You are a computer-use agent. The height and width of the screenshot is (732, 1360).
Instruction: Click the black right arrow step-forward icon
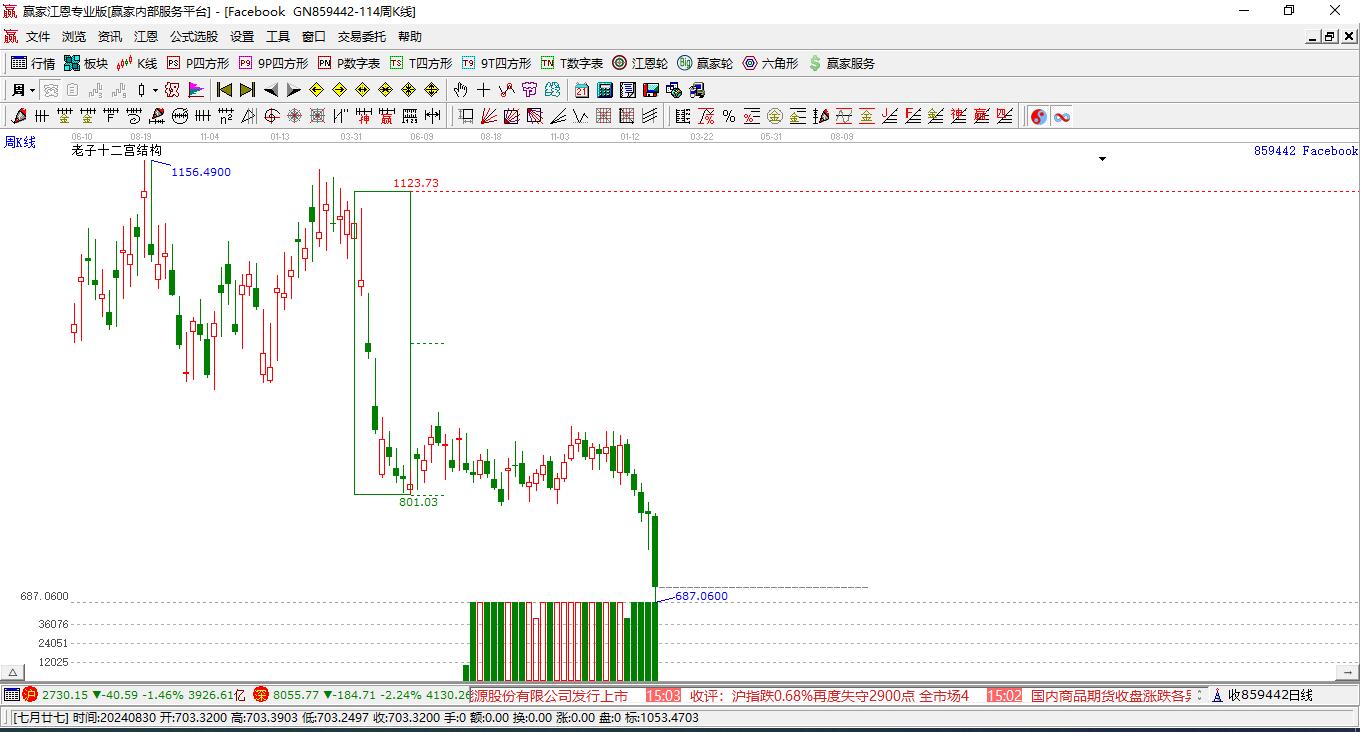pyautogui.click(x=293, y=90)
